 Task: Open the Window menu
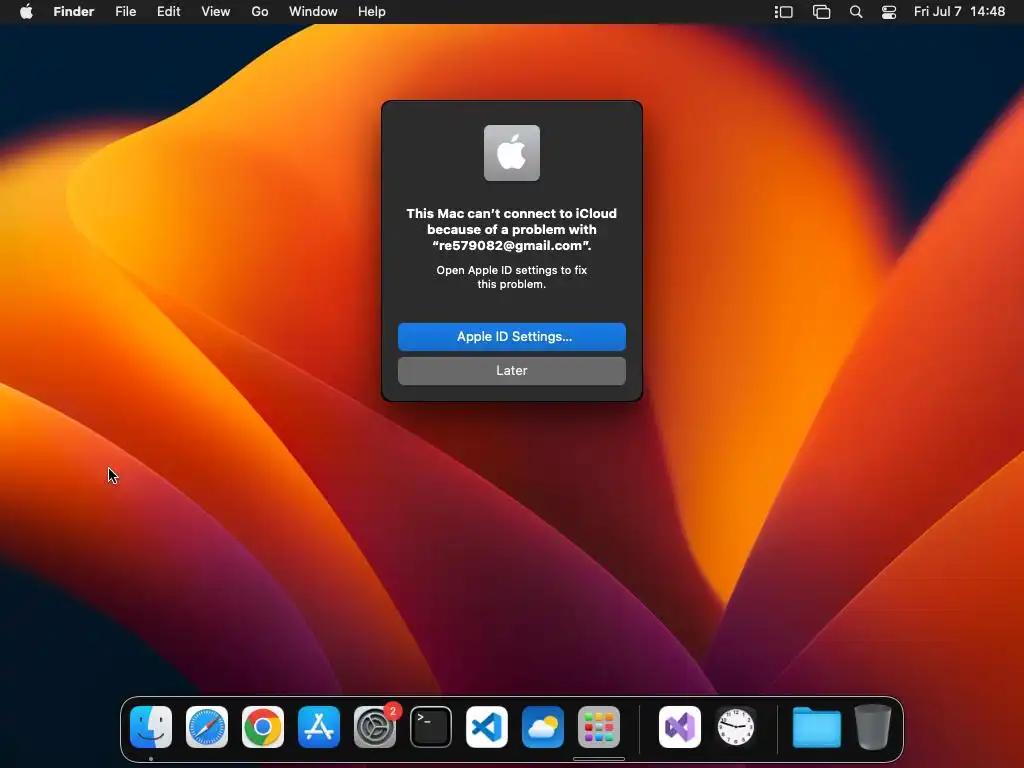[x=313, y=12]
